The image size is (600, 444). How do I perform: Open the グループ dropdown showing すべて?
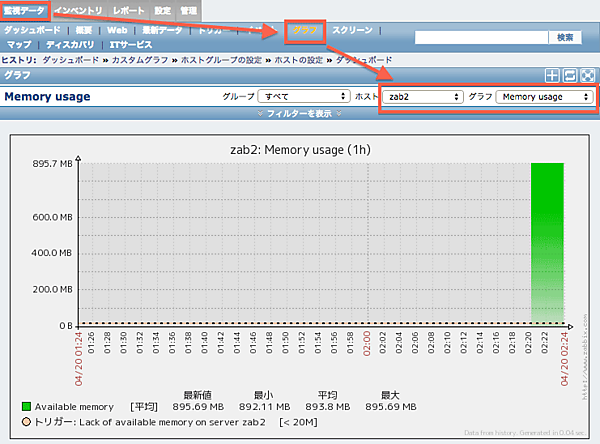pyautogui.click(x=302, y=97)
